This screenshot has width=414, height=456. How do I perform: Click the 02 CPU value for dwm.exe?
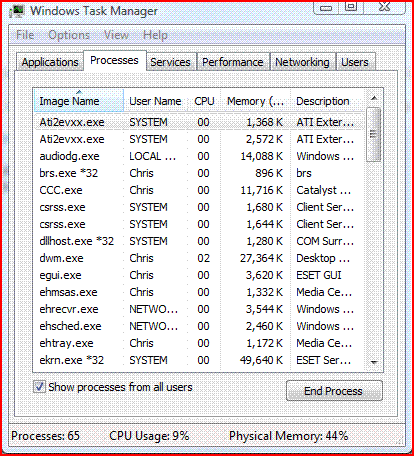[203, 258]
